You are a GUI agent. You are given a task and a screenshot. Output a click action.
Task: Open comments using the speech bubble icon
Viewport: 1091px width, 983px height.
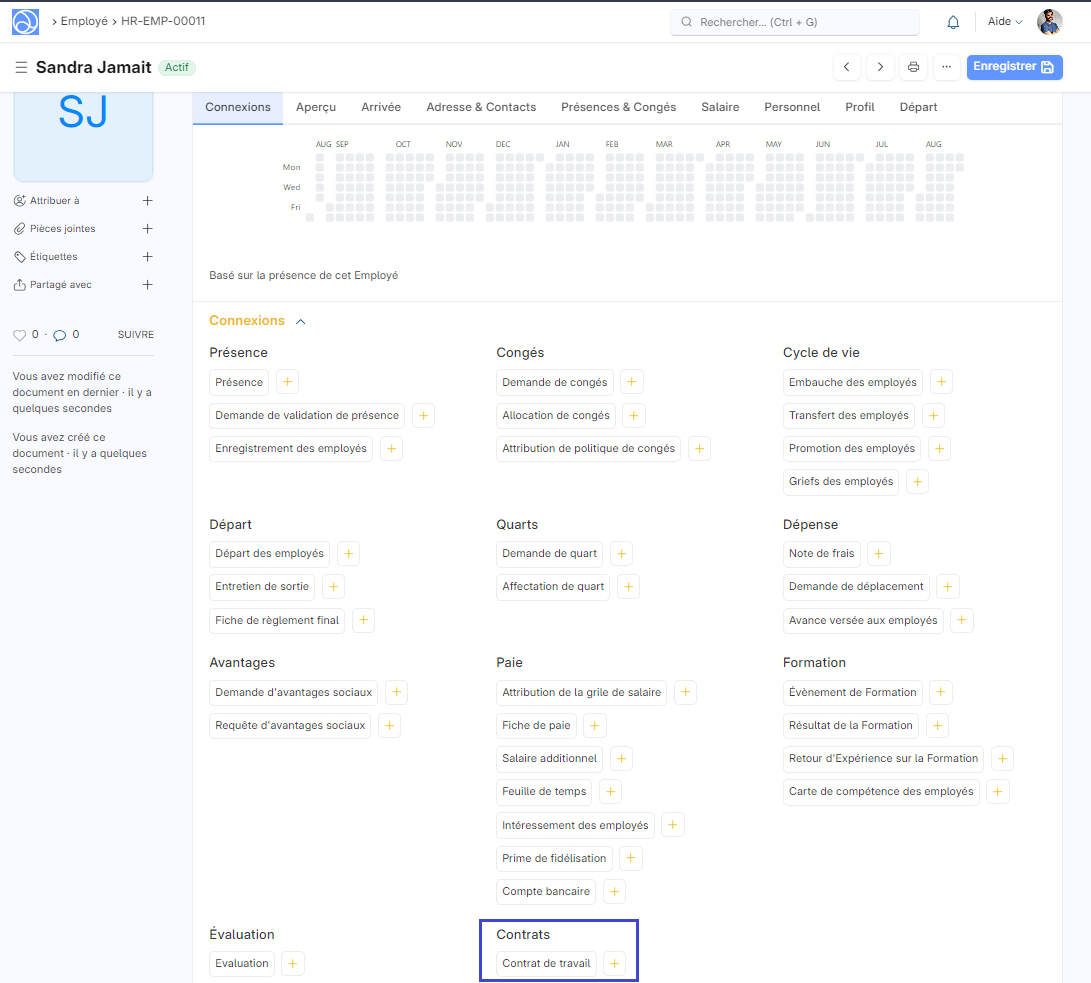coord(61,334)
